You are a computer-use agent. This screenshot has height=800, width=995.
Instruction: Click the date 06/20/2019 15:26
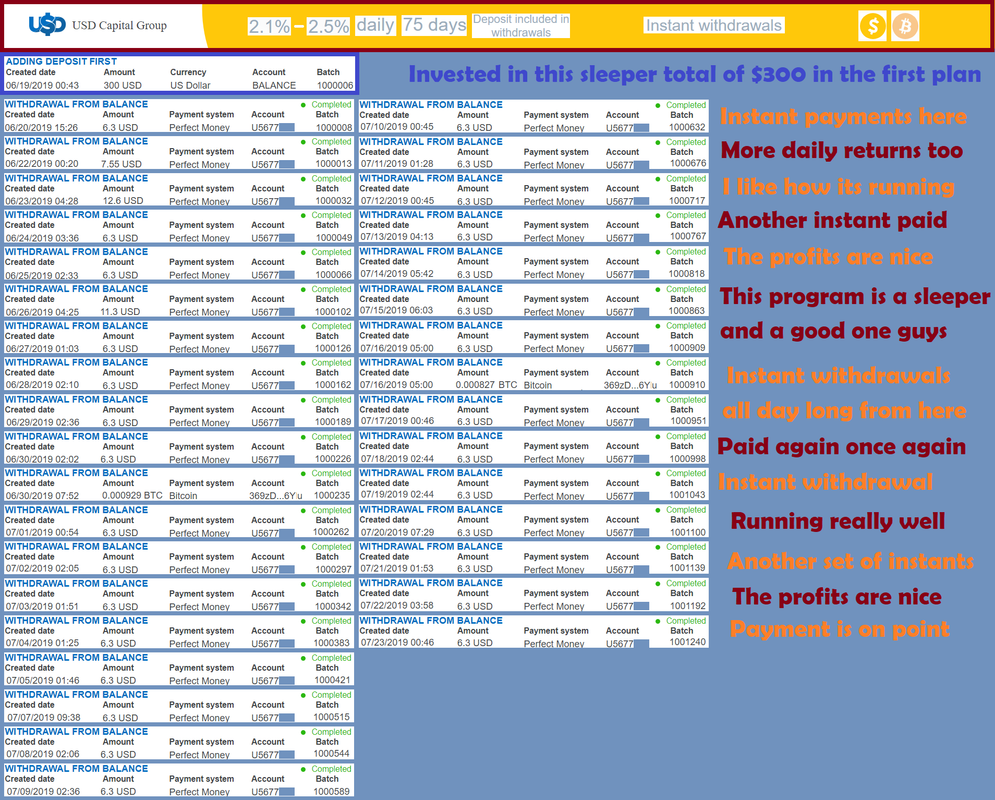(42, 128)
